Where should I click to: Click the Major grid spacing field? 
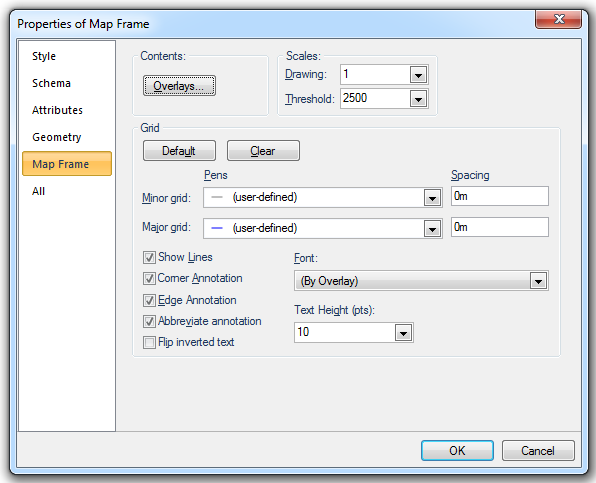click(x=500, y=227)
